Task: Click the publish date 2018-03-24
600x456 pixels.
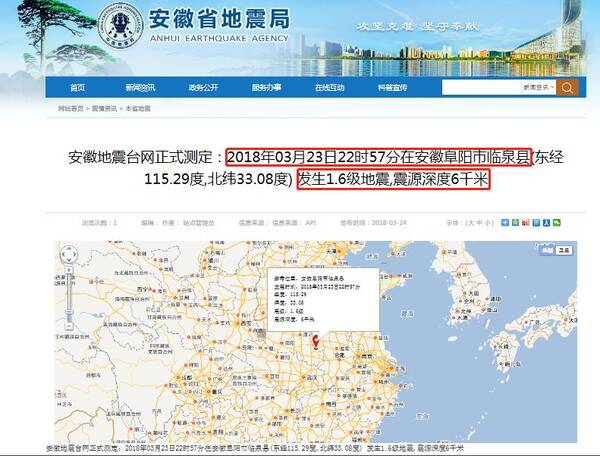Action: [389, 223]
